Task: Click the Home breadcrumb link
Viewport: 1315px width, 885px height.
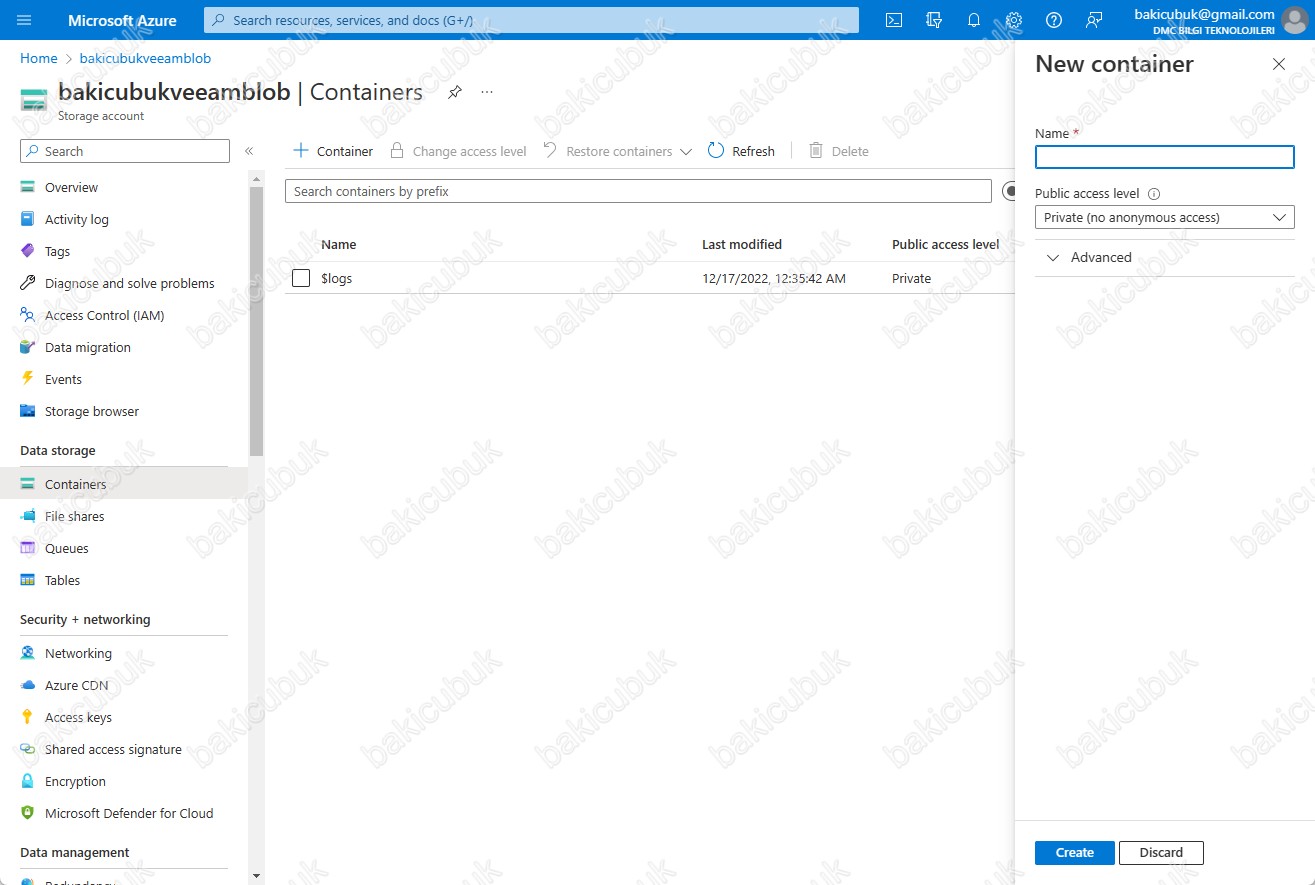Action: (x=39, y=58)
